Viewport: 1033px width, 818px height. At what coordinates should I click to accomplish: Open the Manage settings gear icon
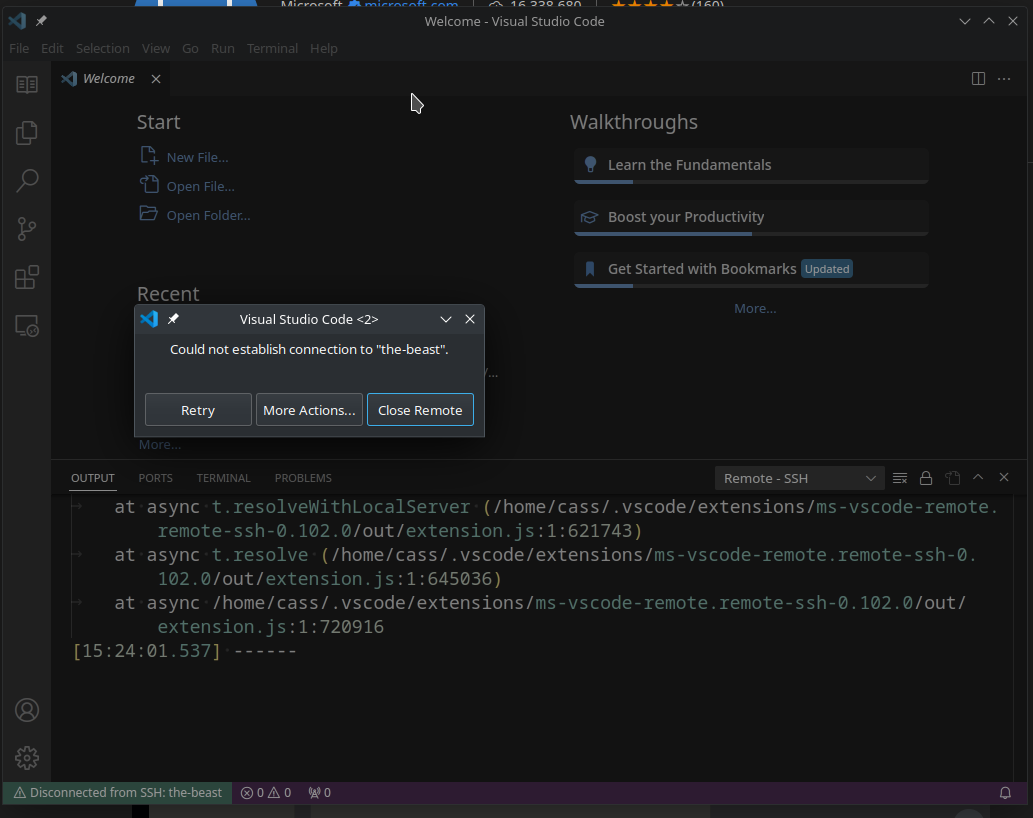tap(26, 757)
